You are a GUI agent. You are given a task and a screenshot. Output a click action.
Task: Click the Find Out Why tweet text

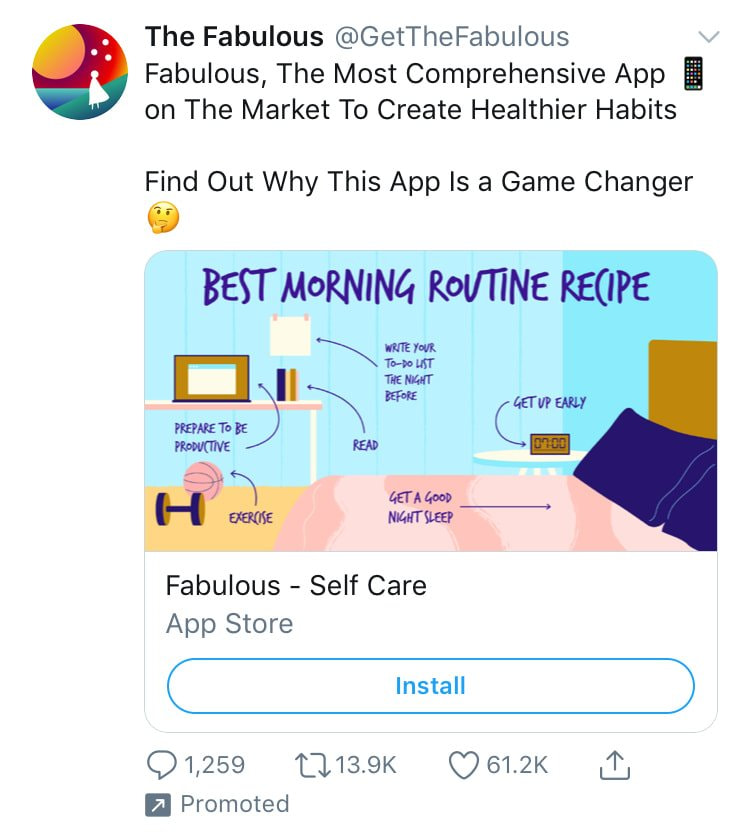click(x=419, y=182)
